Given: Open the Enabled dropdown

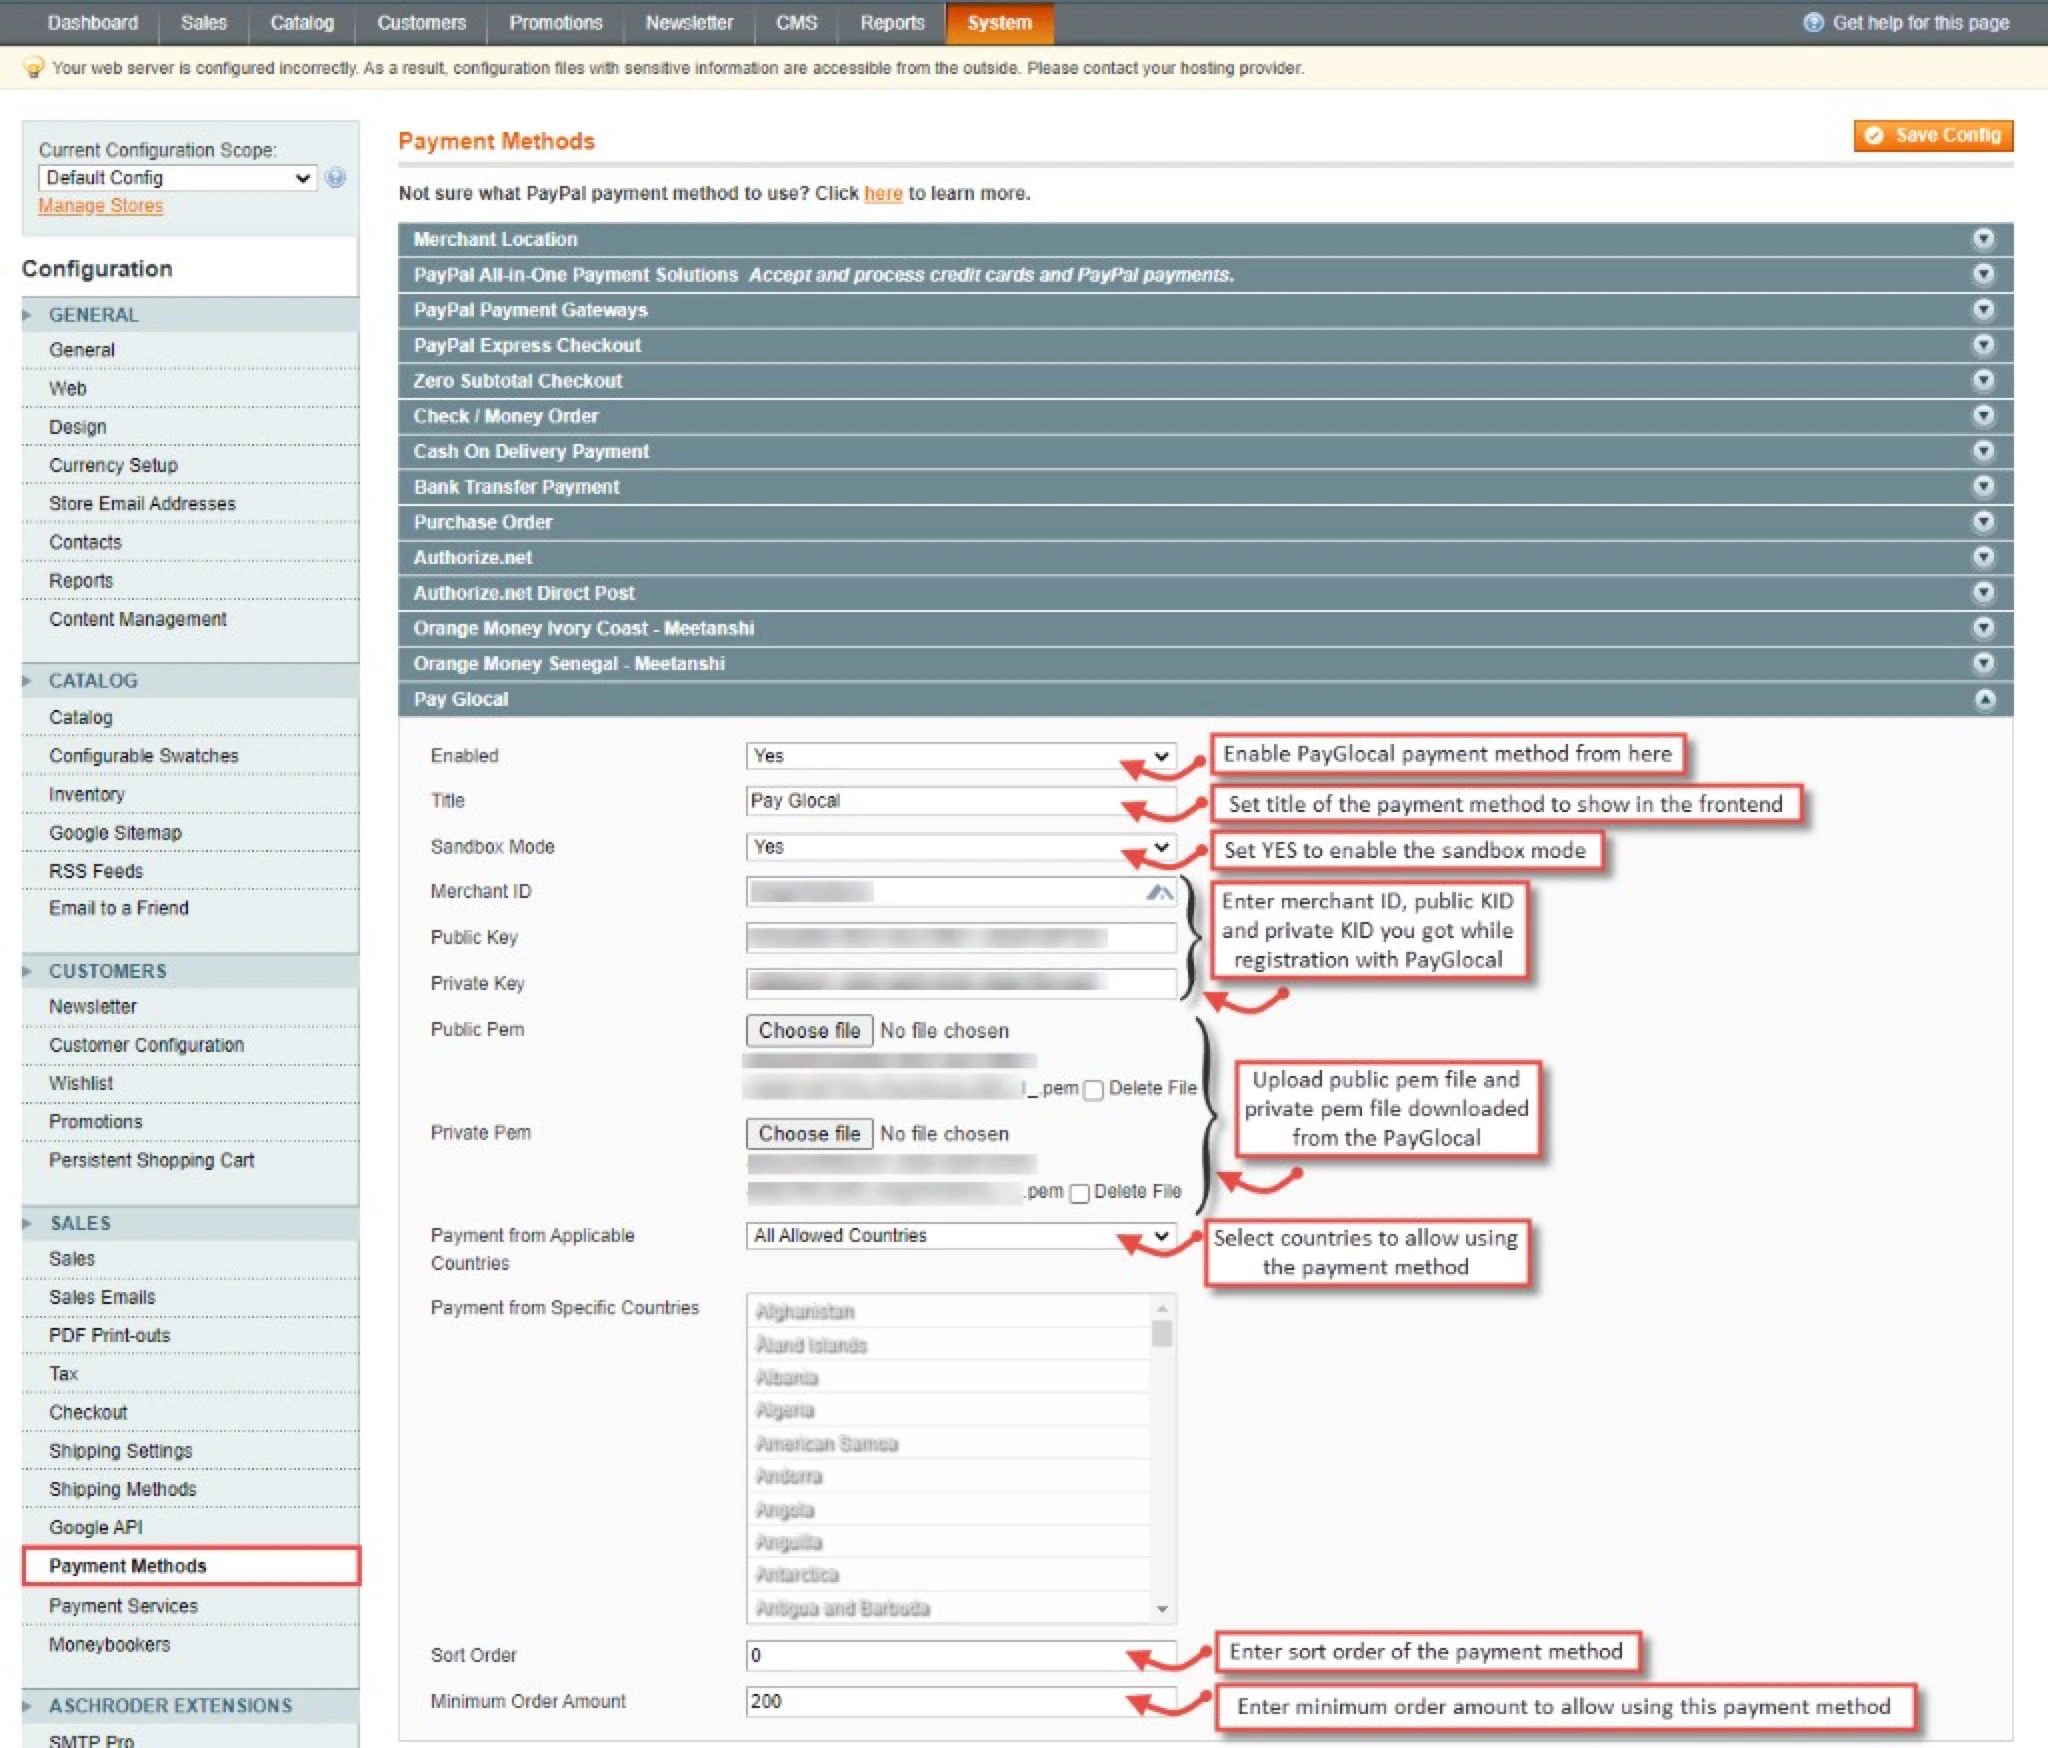Looking at the screenshot, I should pos(961,756).
